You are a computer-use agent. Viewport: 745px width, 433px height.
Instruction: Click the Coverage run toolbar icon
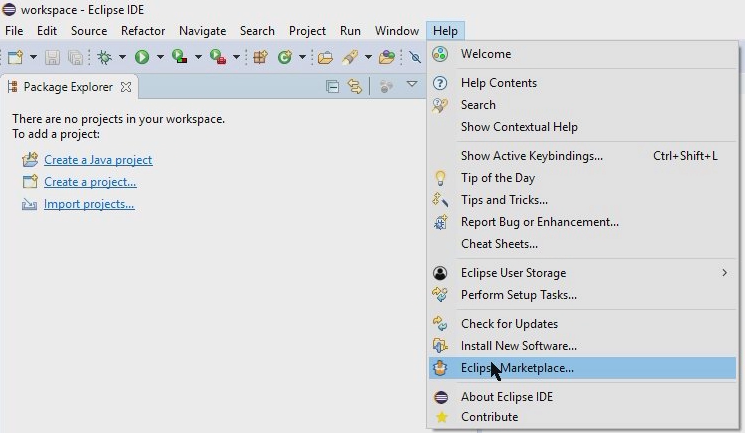coord(179,57)
